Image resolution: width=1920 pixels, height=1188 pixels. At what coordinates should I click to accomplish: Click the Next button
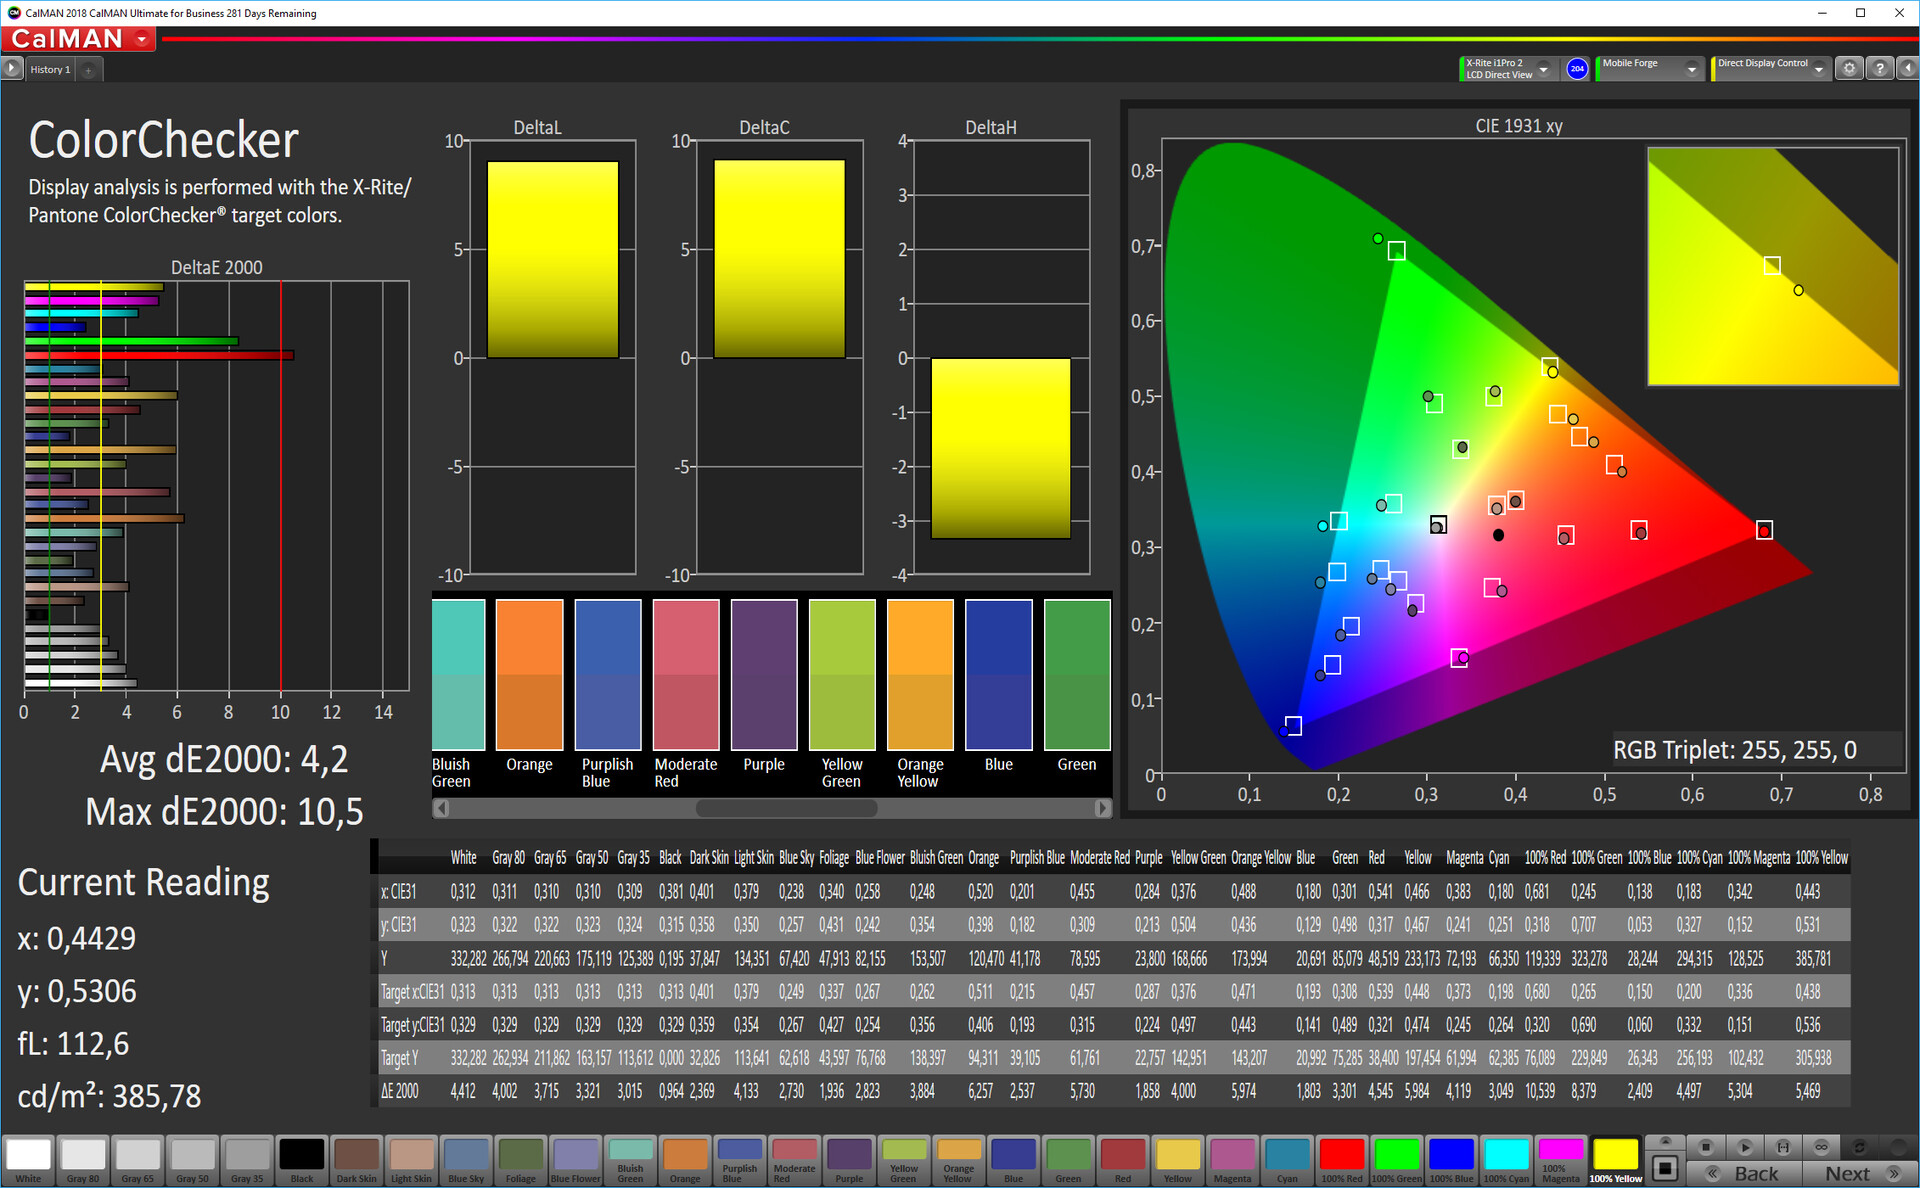pyautogui.click(x=1860, y=1174)
